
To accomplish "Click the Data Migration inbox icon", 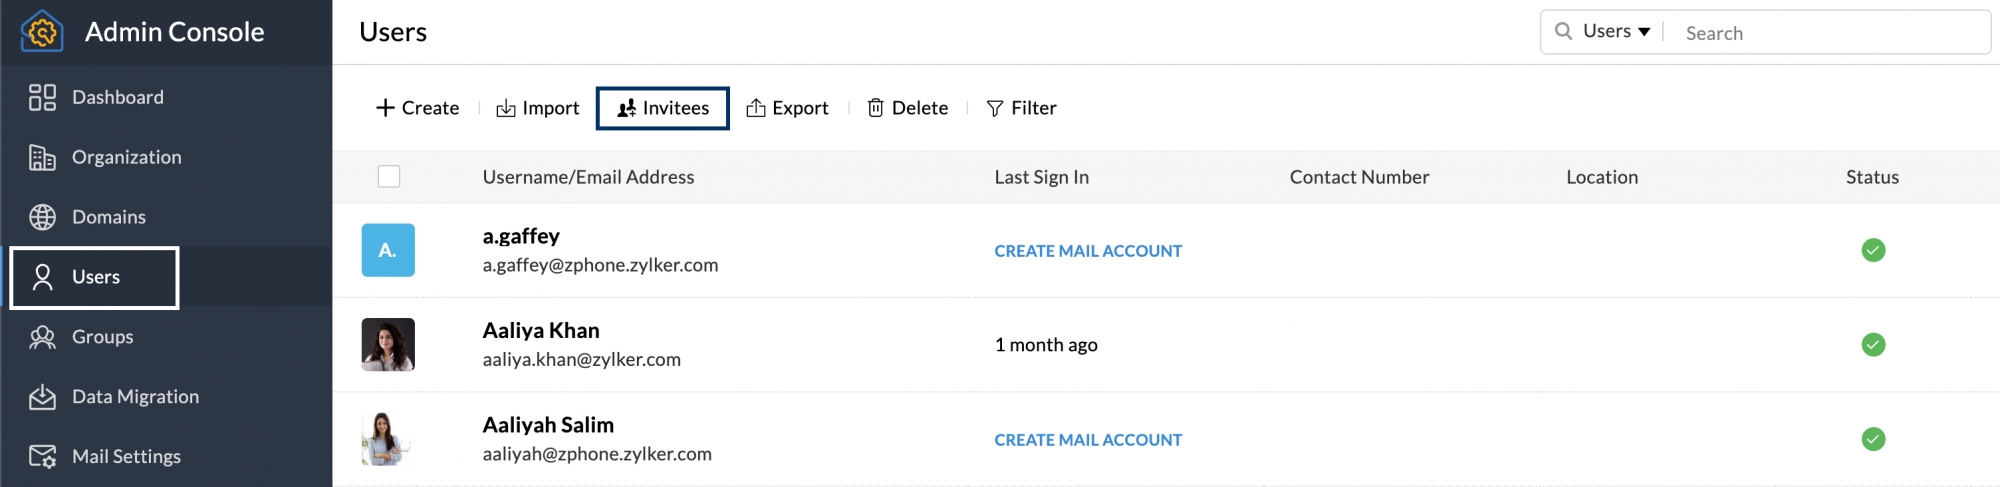I will click(x=42, y=397).
